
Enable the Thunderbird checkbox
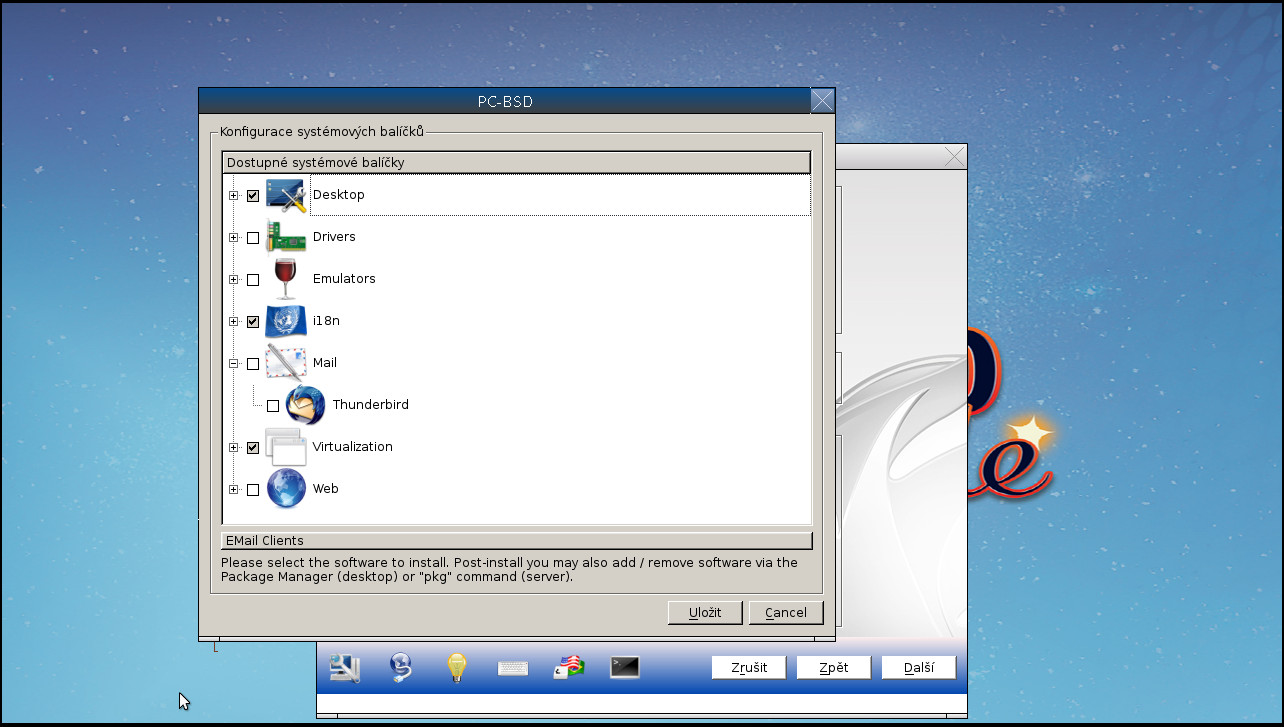coord(272,404)
